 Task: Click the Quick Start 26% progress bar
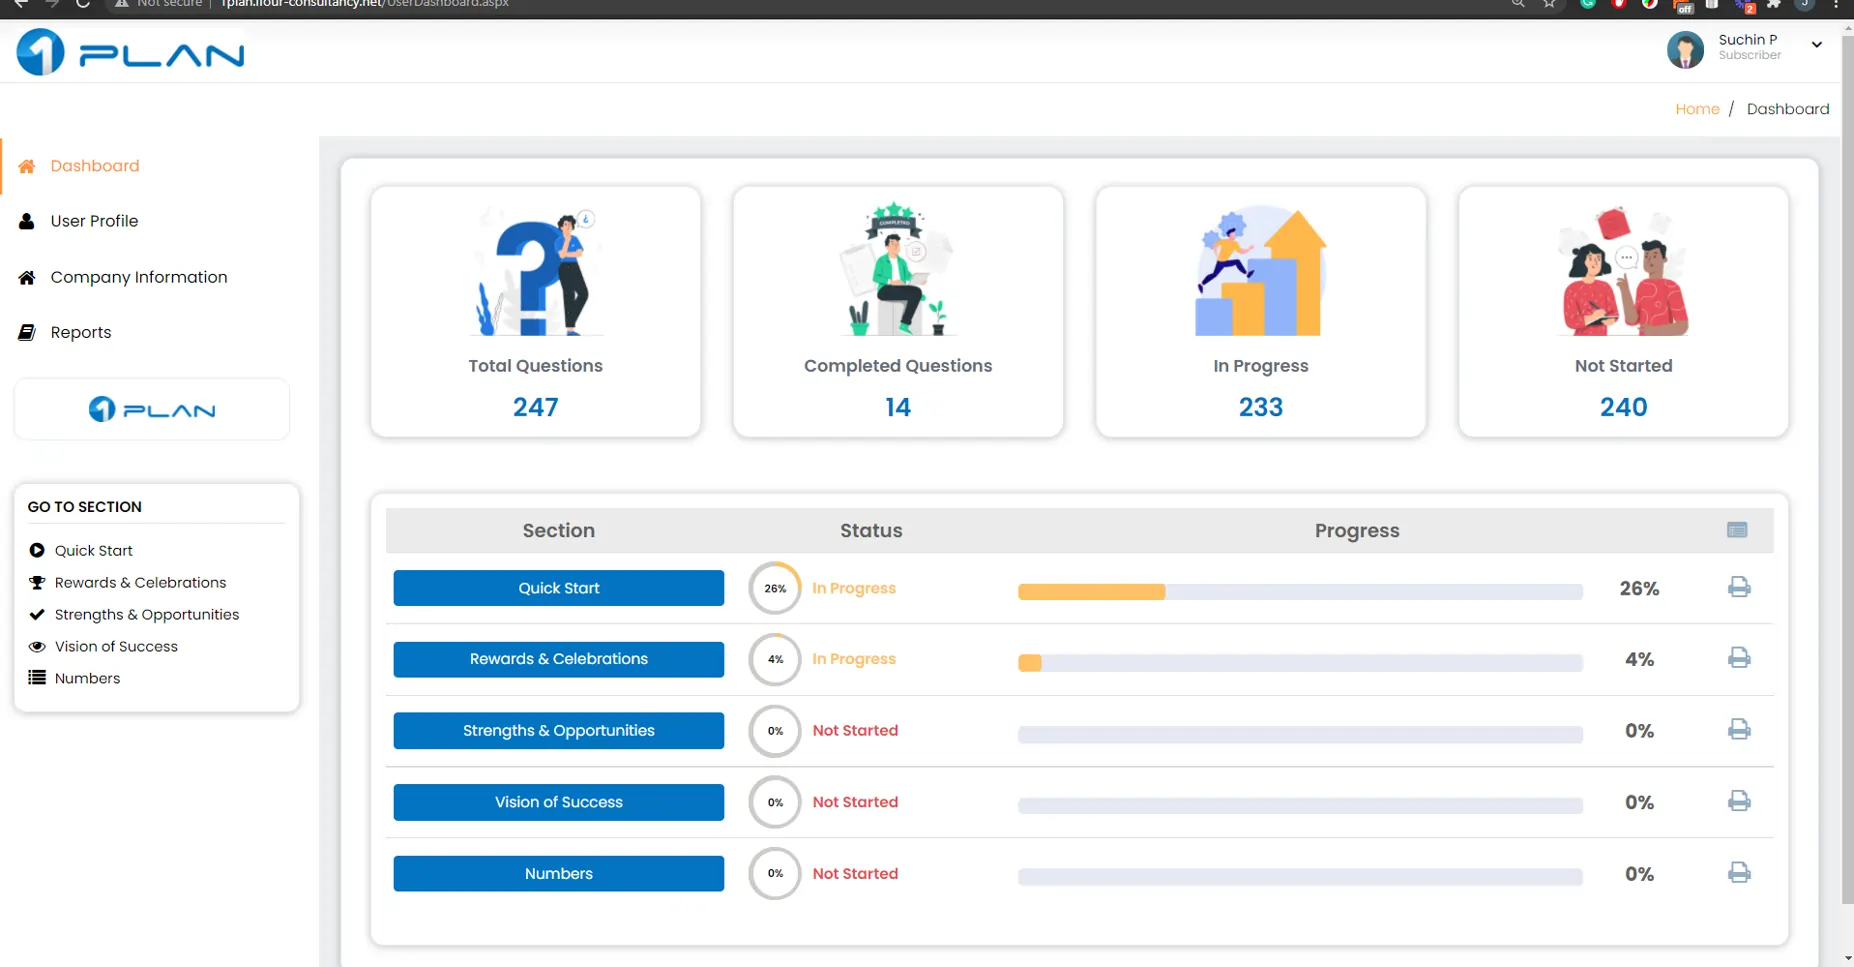pyautogui.click(x=1300, y=592)
